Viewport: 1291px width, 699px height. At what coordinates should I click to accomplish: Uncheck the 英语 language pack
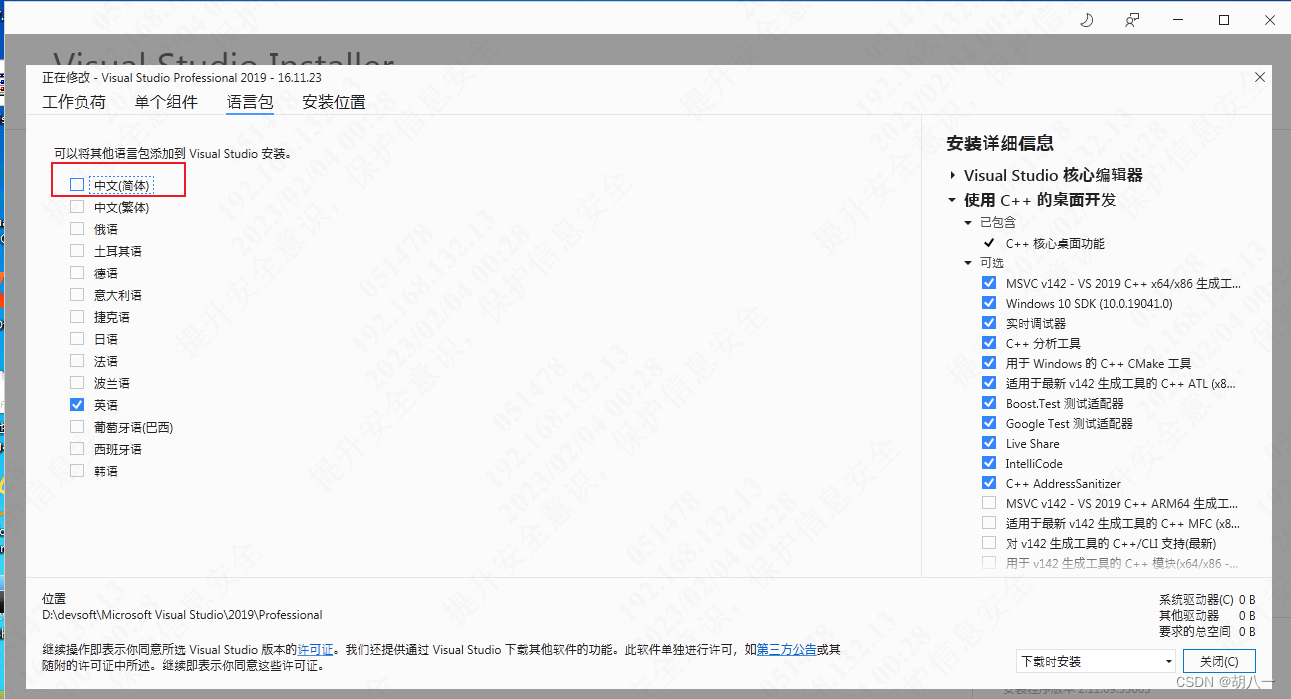[77, 405]
